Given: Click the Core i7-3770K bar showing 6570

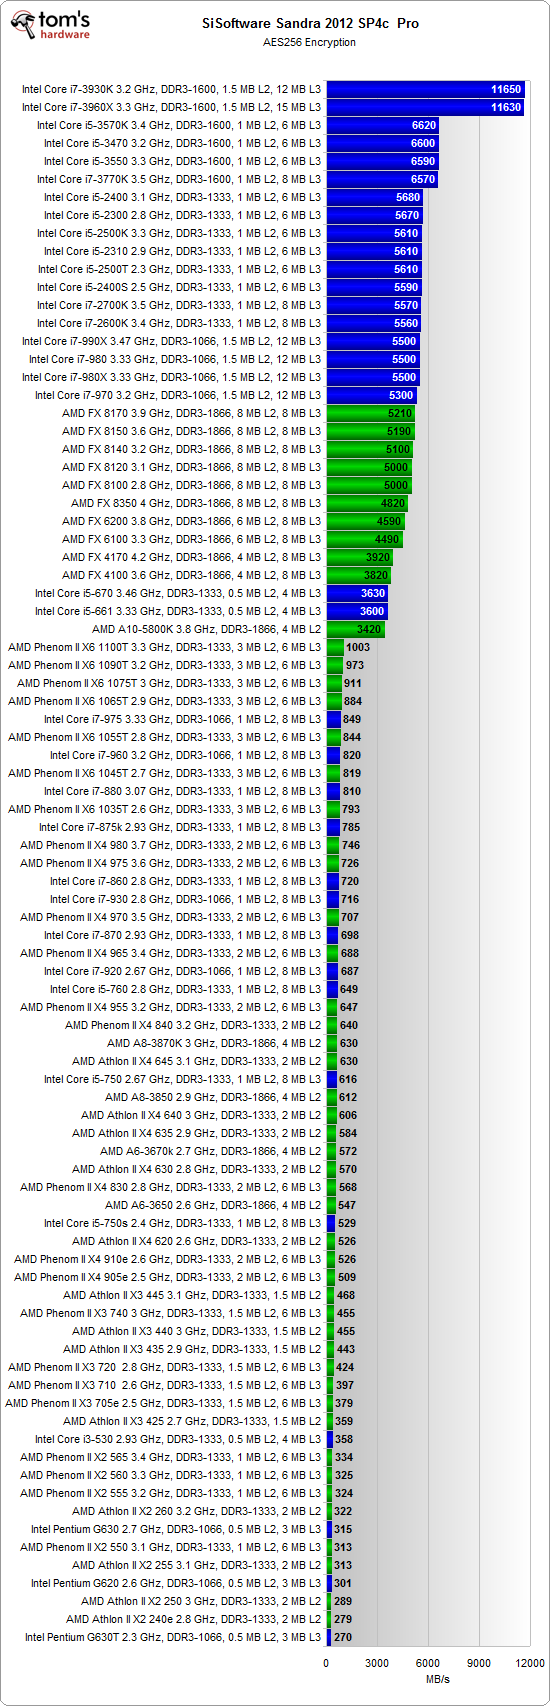Looking at the screenshot, I should point(382,179).
